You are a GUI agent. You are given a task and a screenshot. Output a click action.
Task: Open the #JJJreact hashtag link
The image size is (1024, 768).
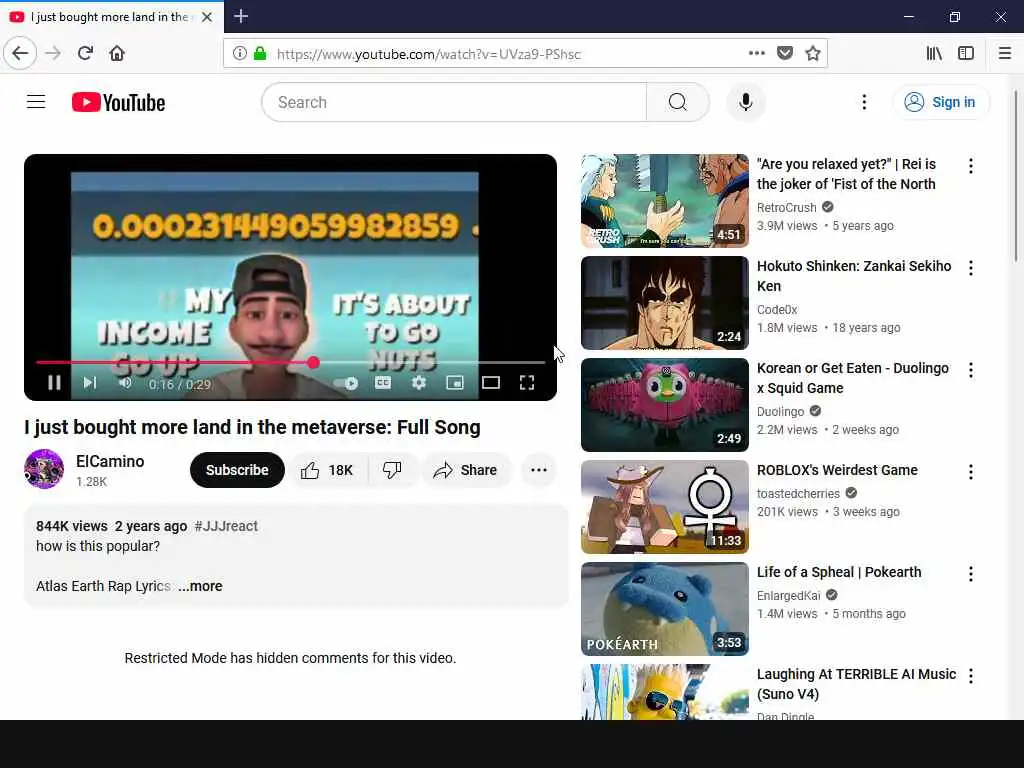coord(226,526)
